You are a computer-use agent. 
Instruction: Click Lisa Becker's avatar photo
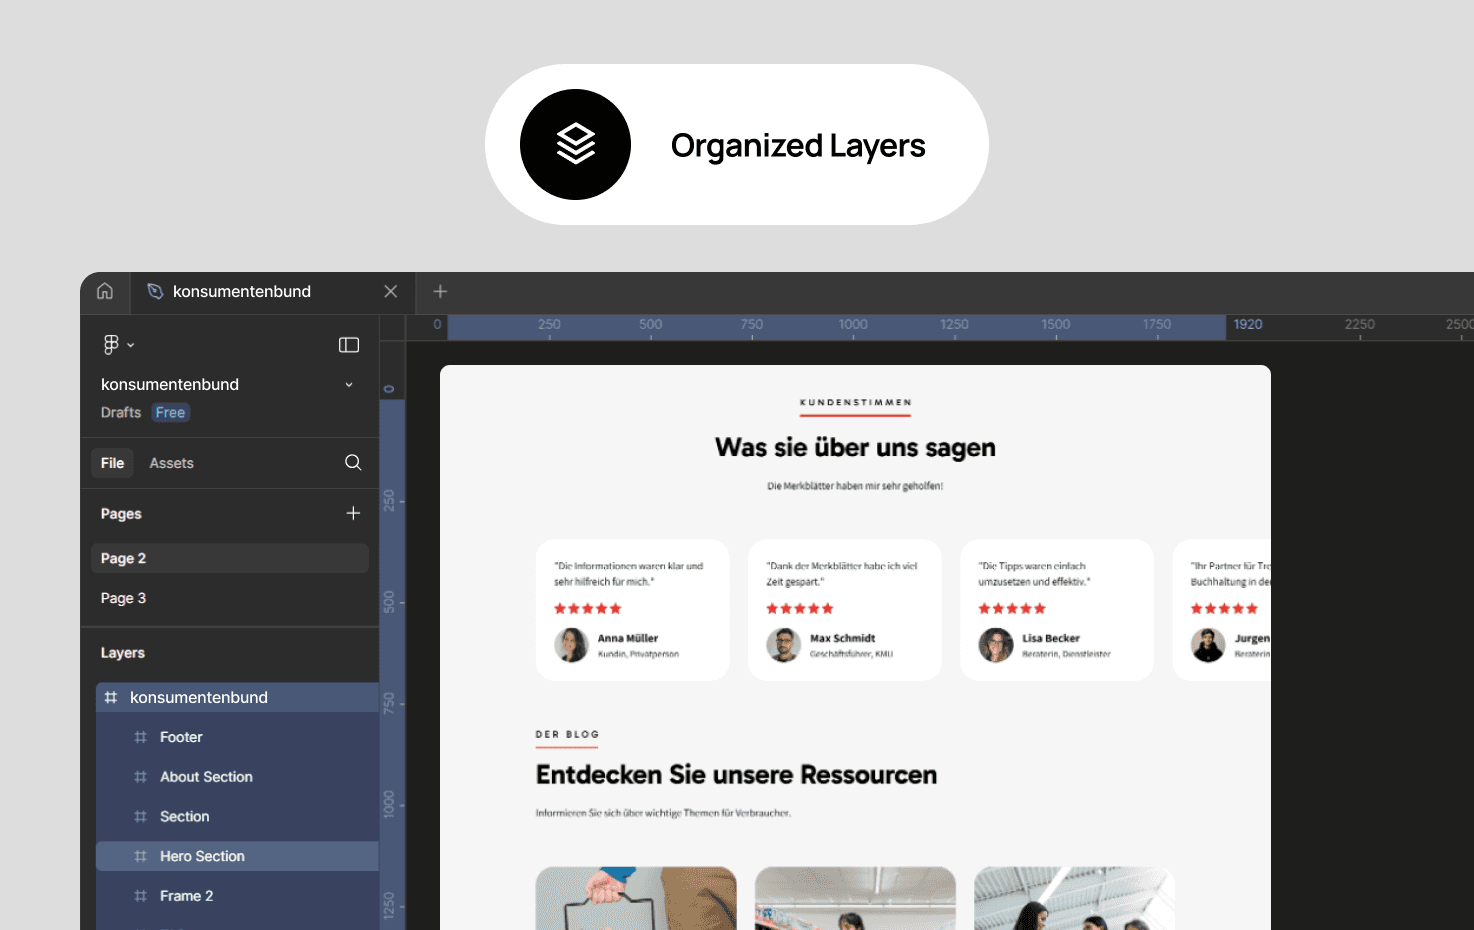(x=995, y=645)
